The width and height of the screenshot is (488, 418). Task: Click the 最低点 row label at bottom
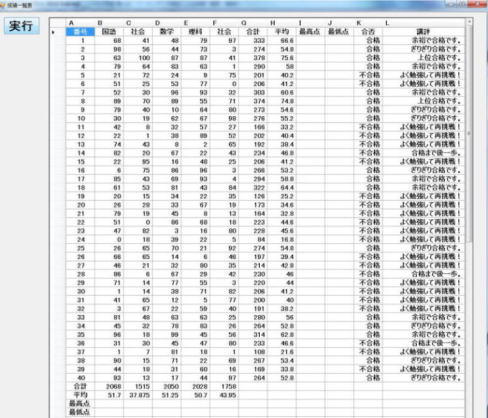click(80, 412)
